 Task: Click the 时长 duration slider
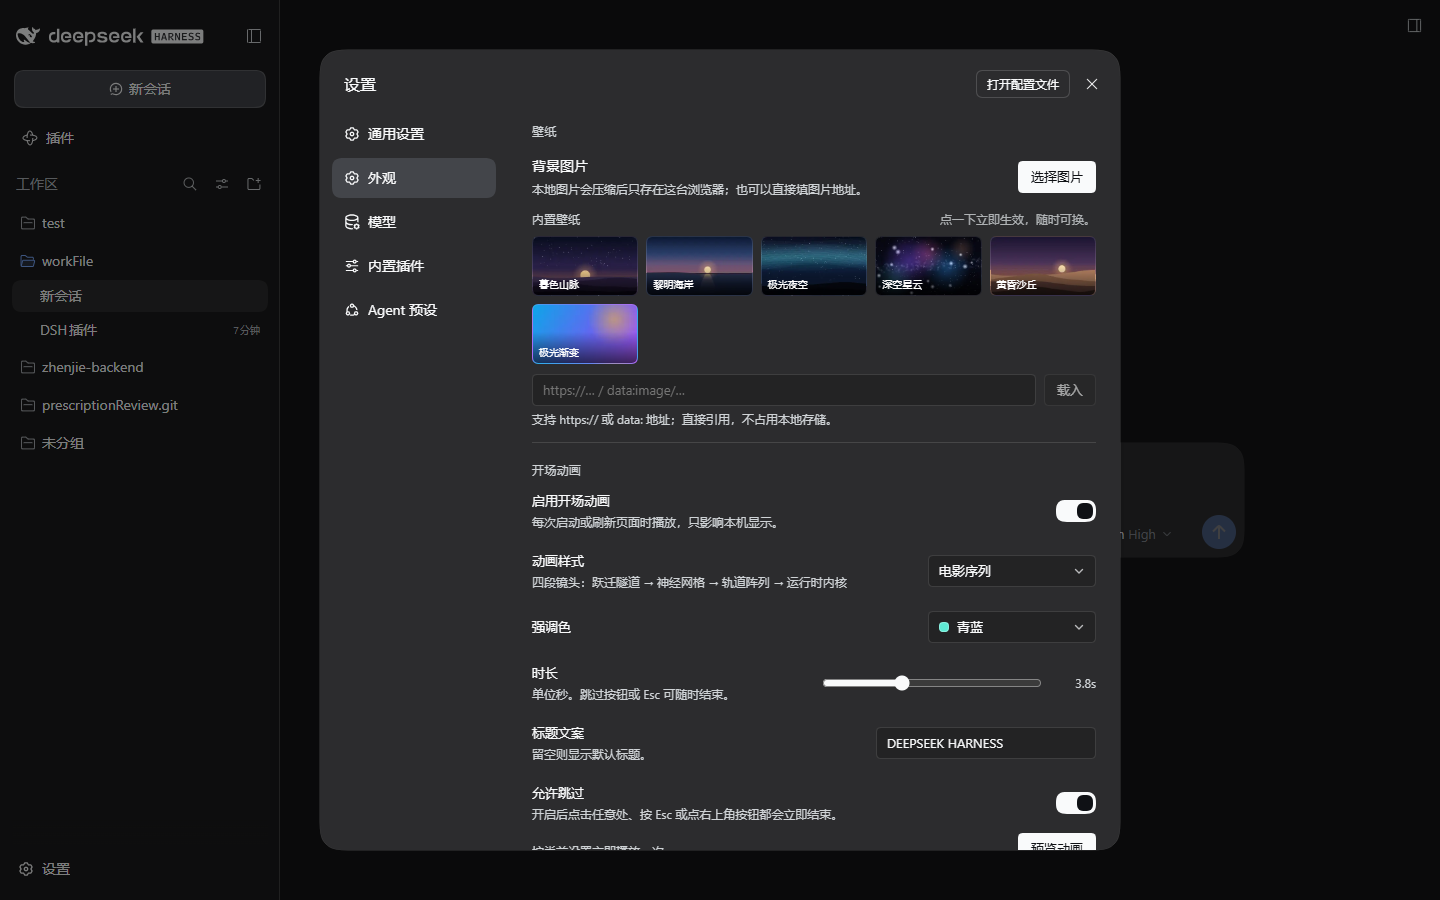(932, 683)
